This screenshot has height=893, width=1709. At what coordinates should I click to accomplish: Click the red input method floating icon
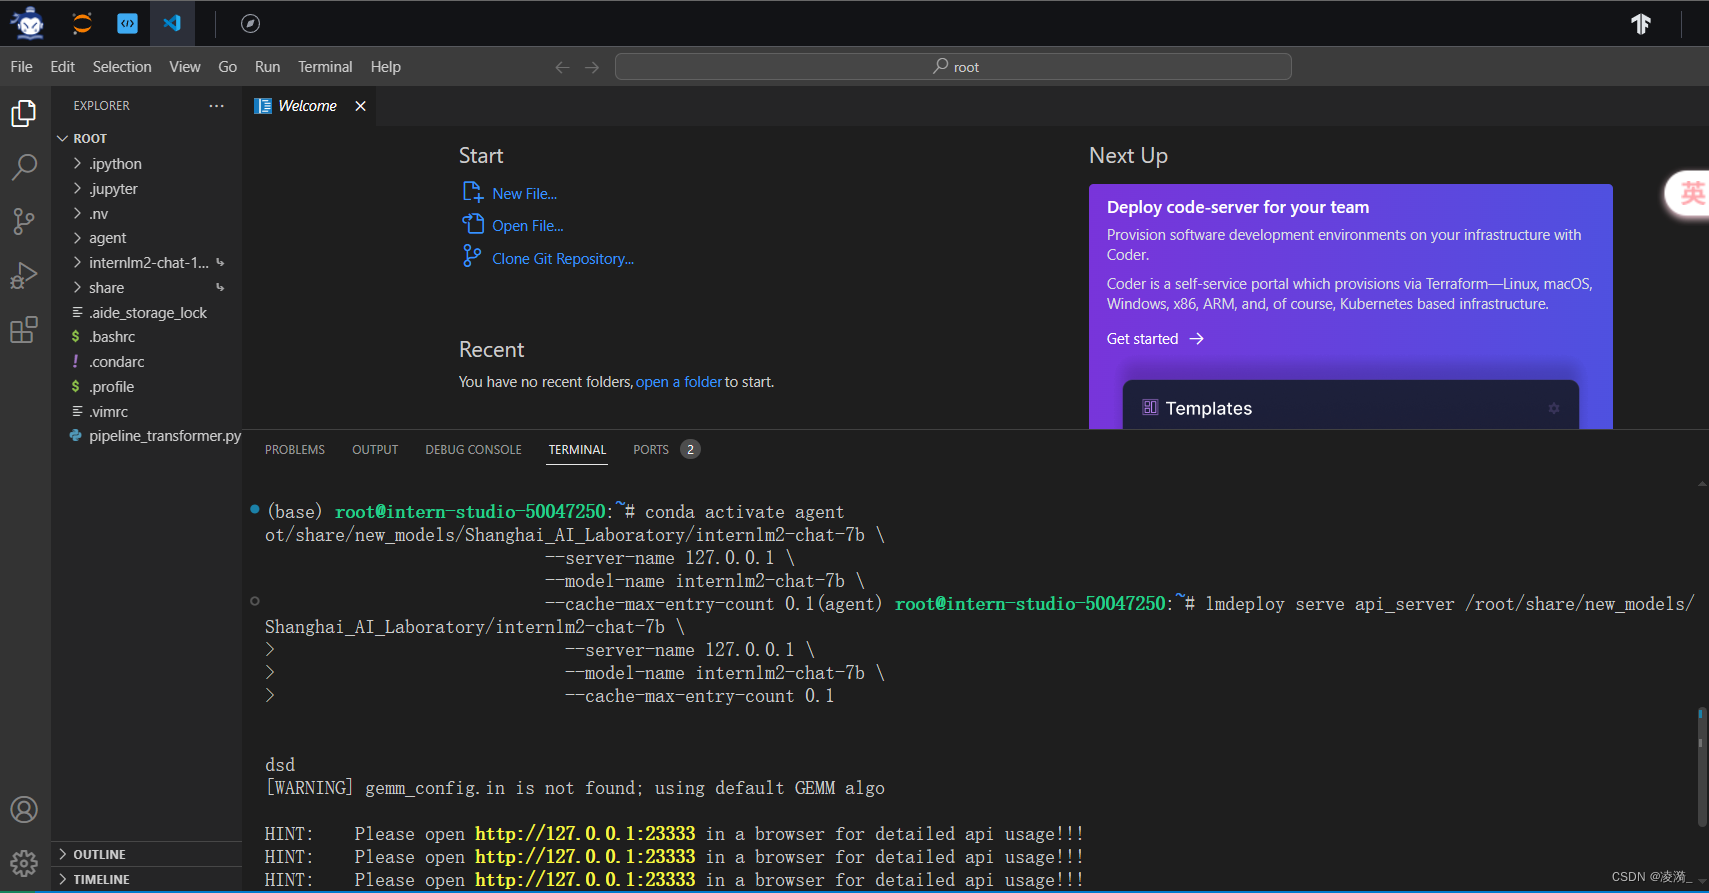[x=1691, y=193]
